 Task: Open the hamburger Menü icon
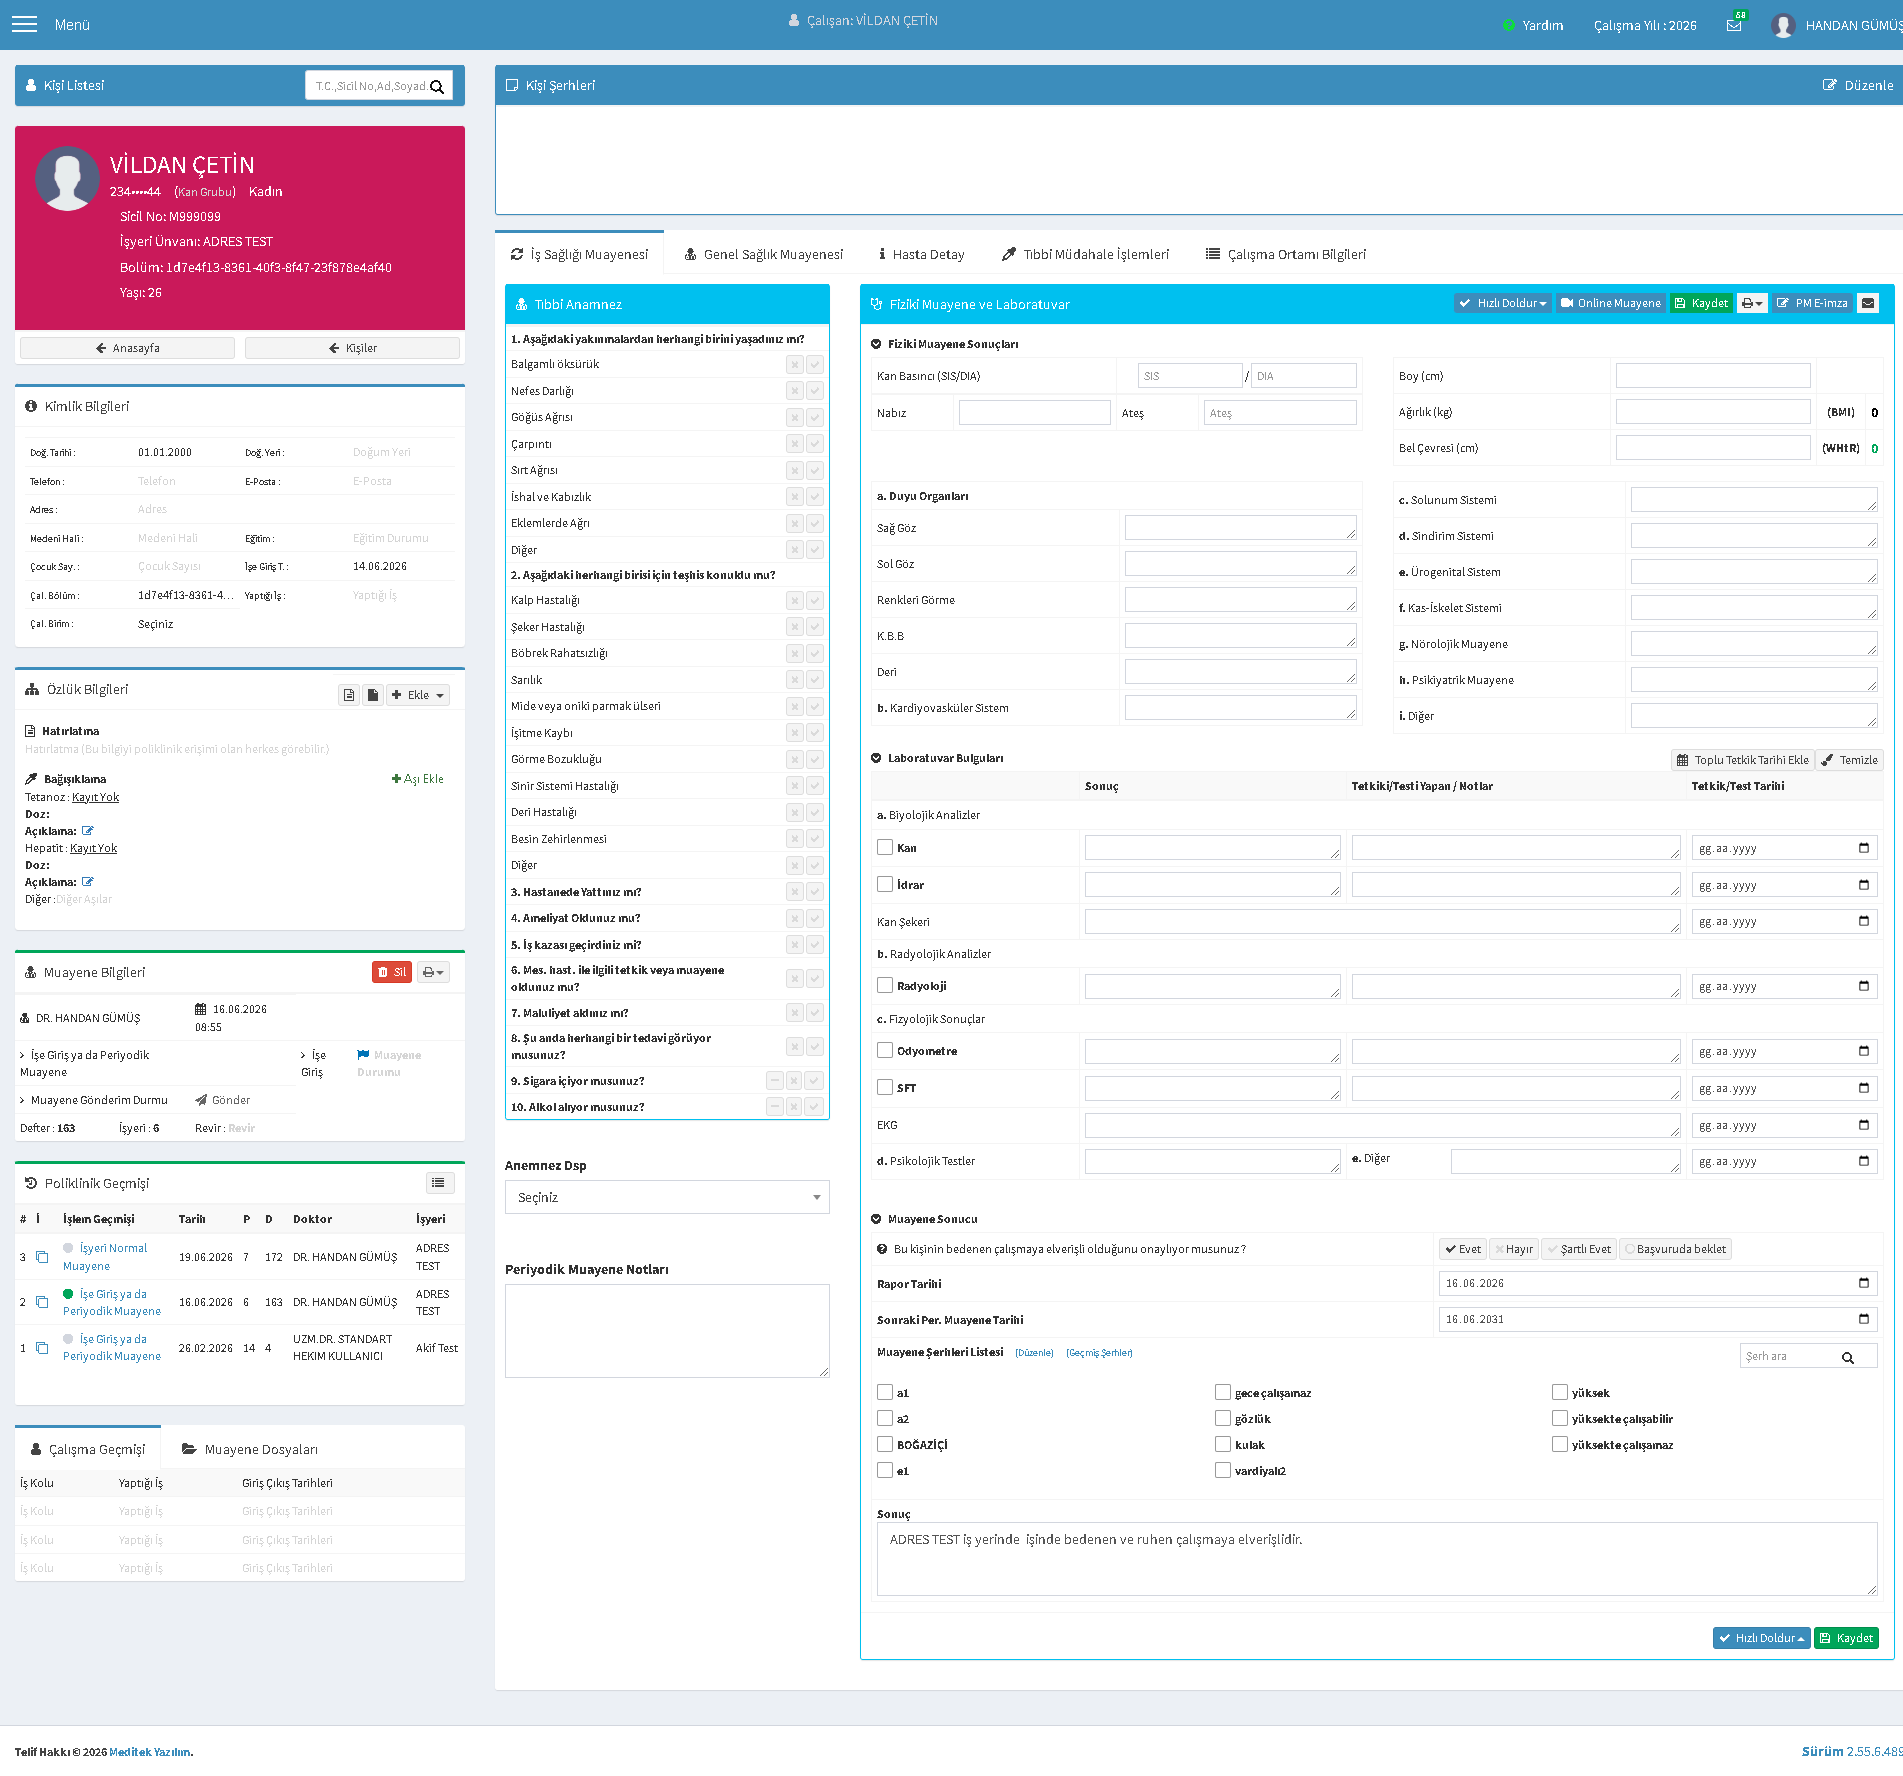(24, 24)
